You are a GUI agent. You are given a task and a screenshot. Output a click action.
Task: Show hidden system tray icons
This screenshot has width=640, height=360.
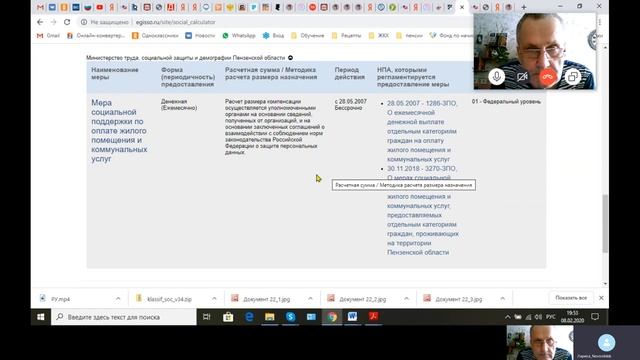507,317
